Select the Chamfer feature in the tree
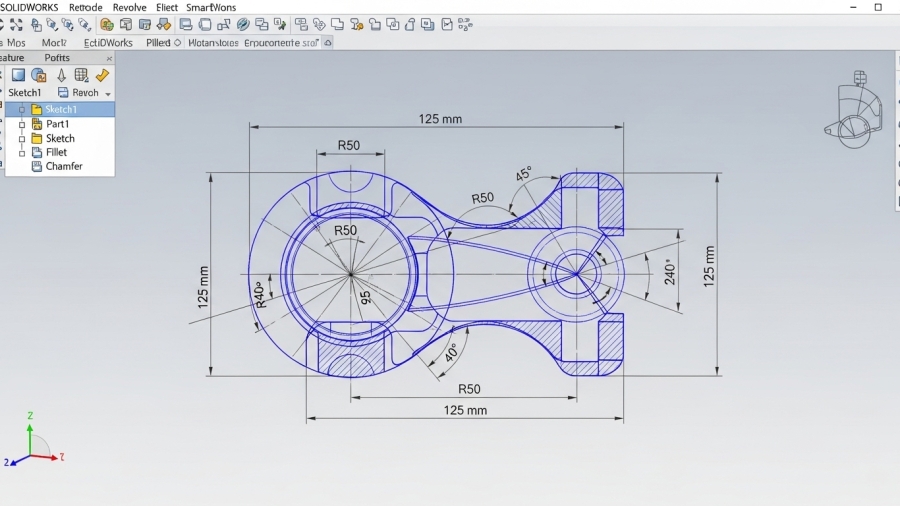The width and height of the screenshot is (900, 506). pyautogui.click(x=64, y=166)
